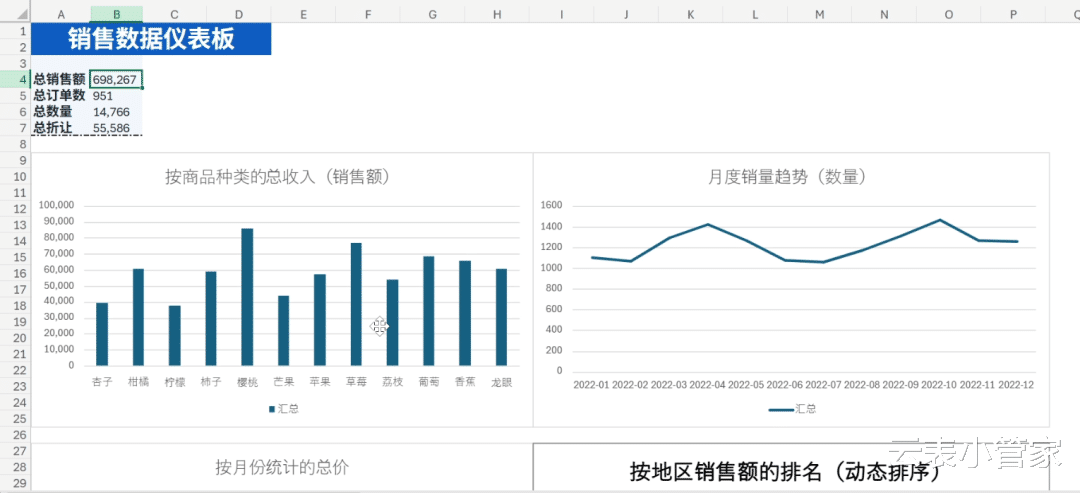Screen dimensions: 1080x493
Task: Click the 汇总 legend in the bar chart
Action: 284,409
